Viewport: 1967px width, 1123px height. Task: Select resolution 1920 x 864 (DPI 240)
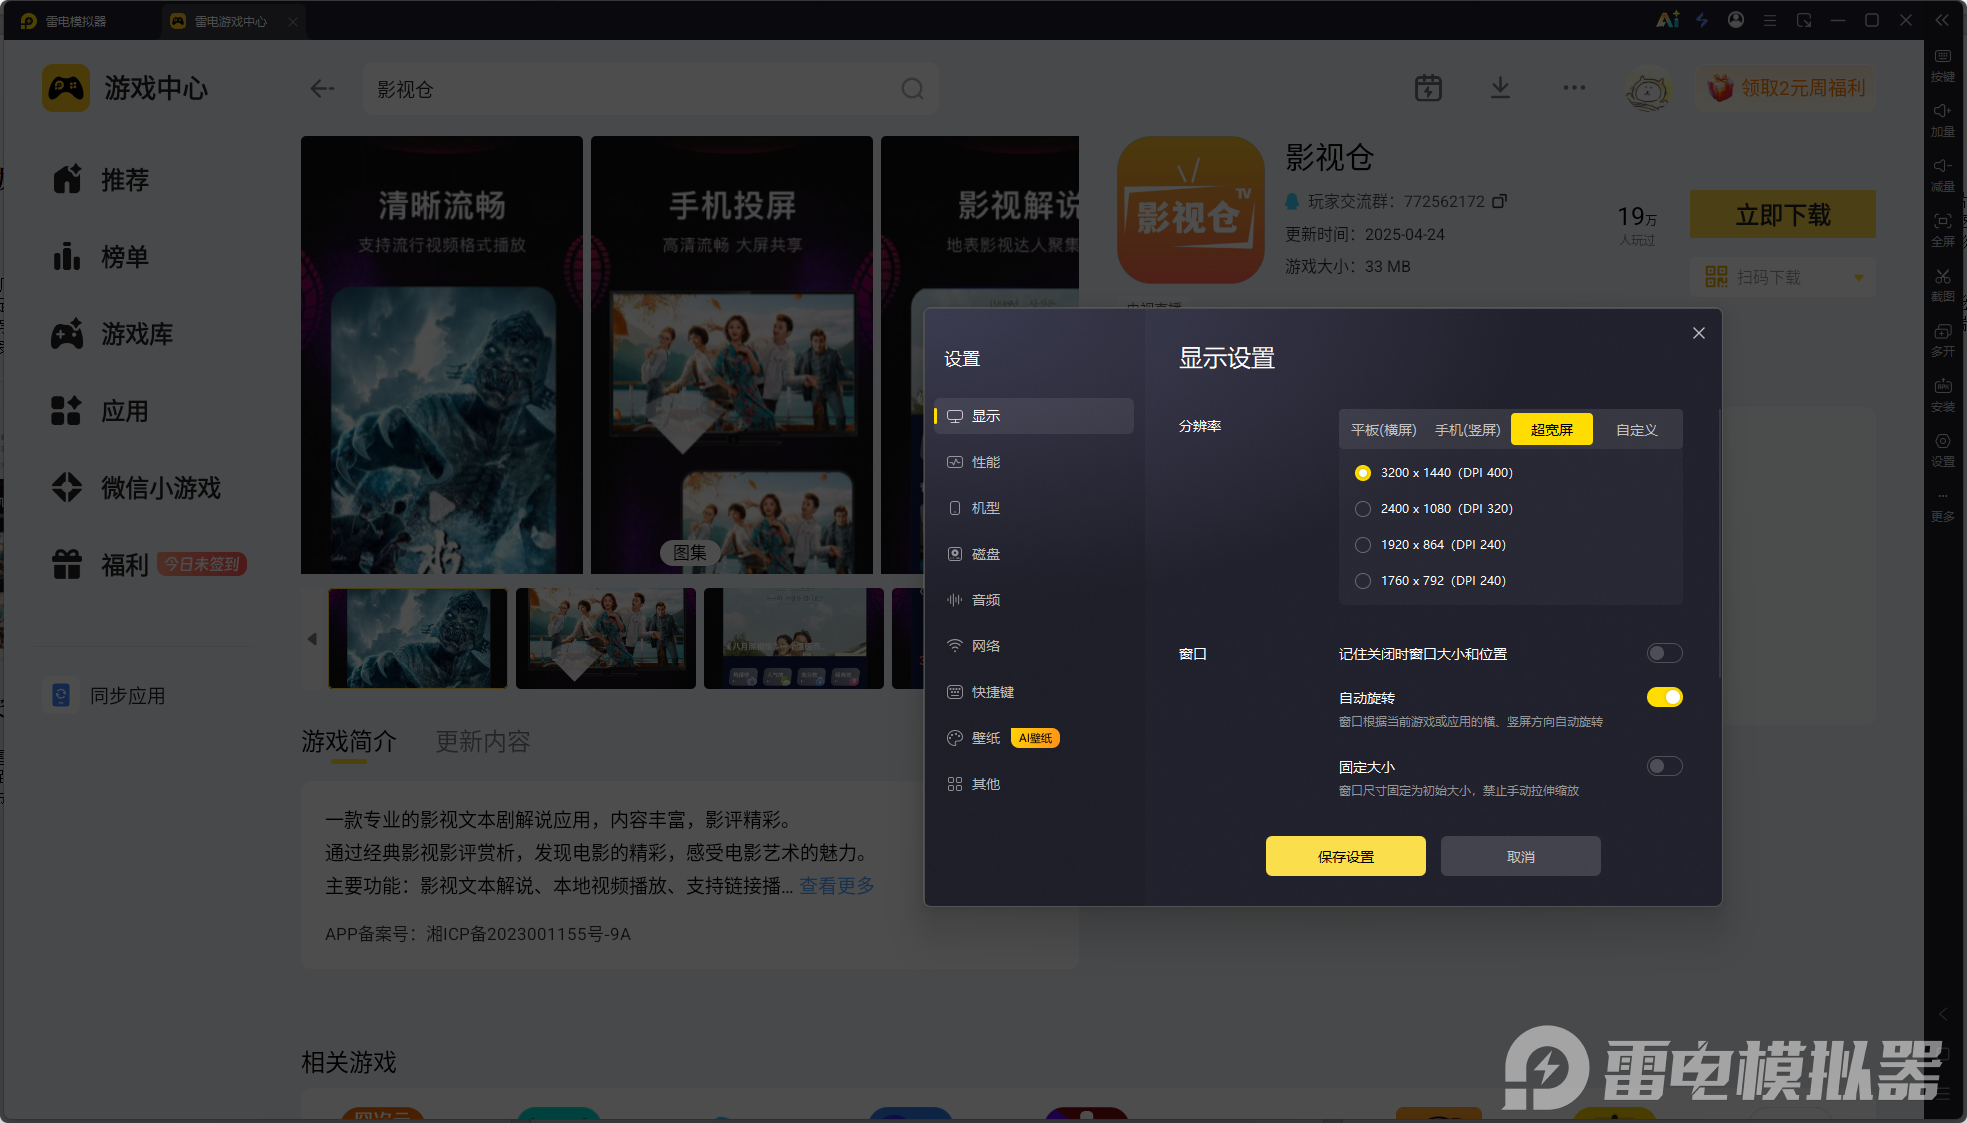1363,545
